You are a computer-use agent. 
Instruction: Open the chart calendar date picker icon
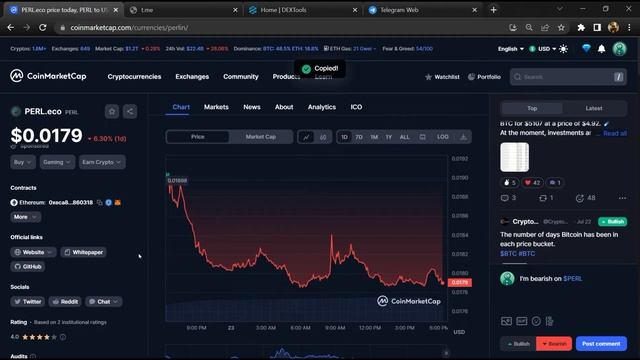(422, 137)
